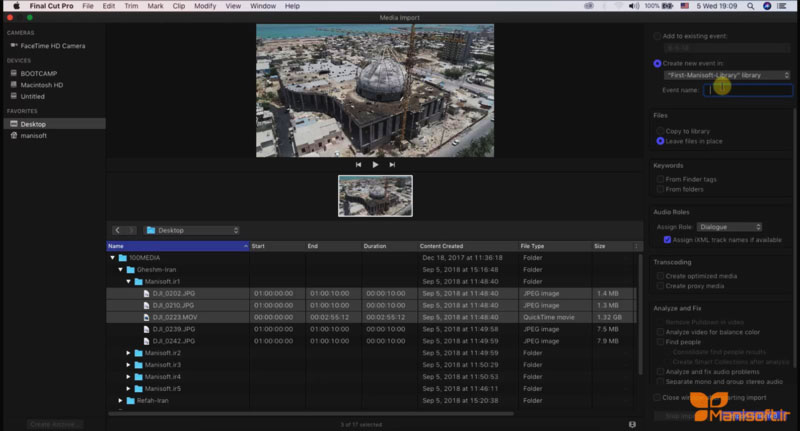Image resolution: width=800 pixels, height=431 pixels.
Task: Select DJI_0223.MOV file icon
Action: pos(146,317)
